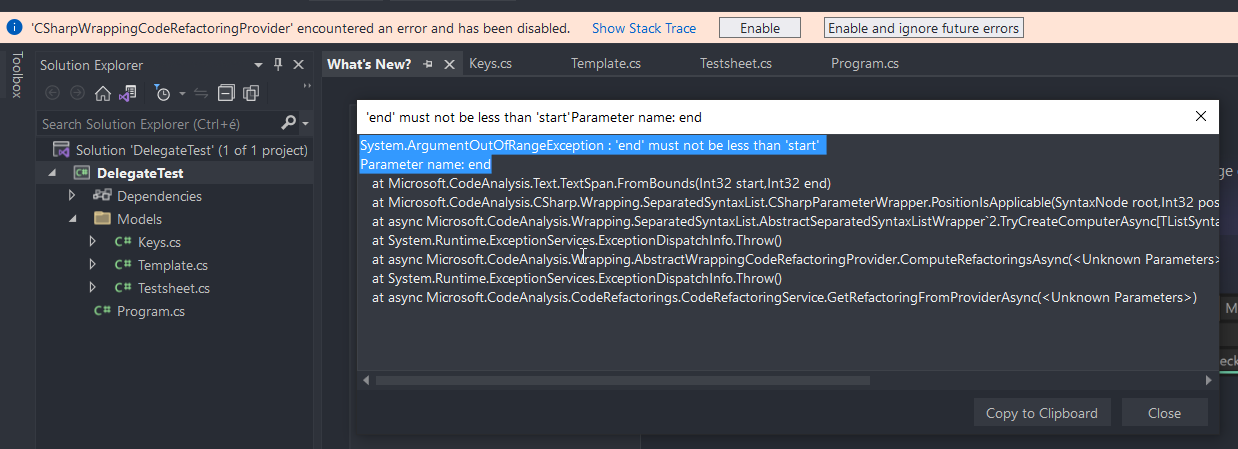Click the CSharpParameterWrapper.PositionIsApplicable stack line

(795, 203)
